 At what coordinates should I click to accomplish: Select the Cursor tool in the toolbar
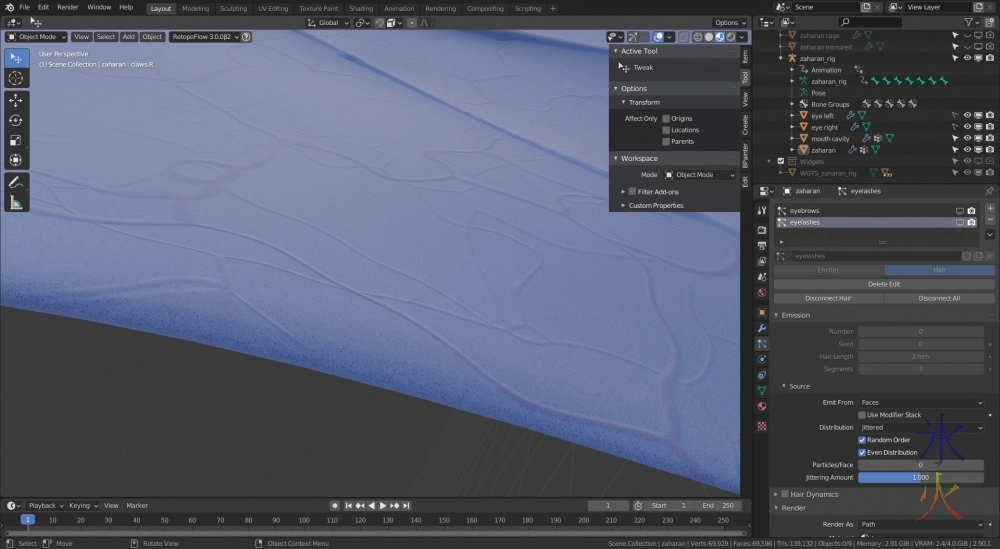point(16,78)
